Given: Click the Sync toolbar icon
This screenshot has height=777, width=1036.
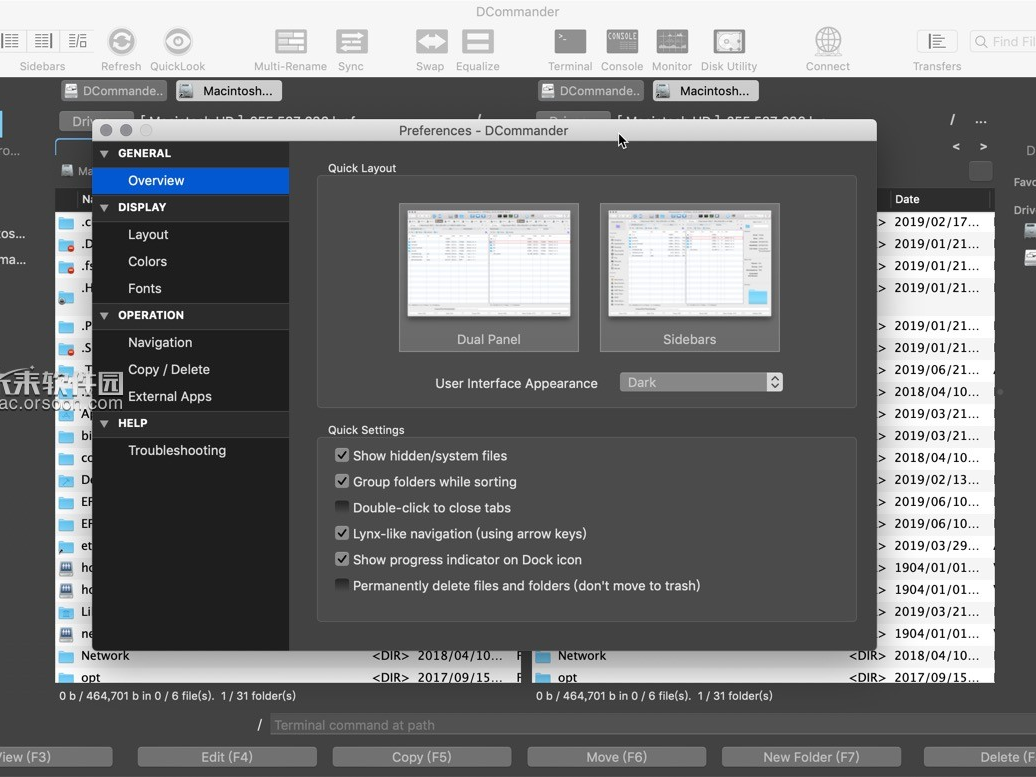Looking at the screenshot, I should pyautogui.click(x=352, y=45).
